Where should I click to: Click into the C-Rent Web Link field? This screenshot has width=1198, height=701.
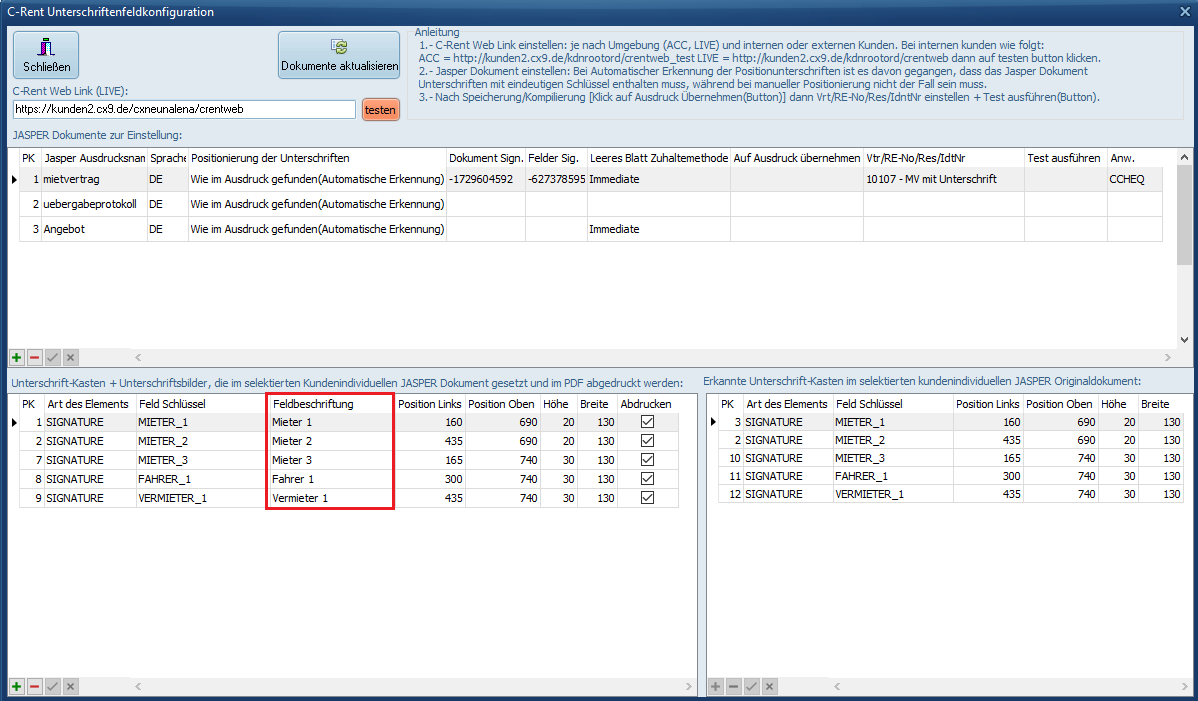[184, 109]
